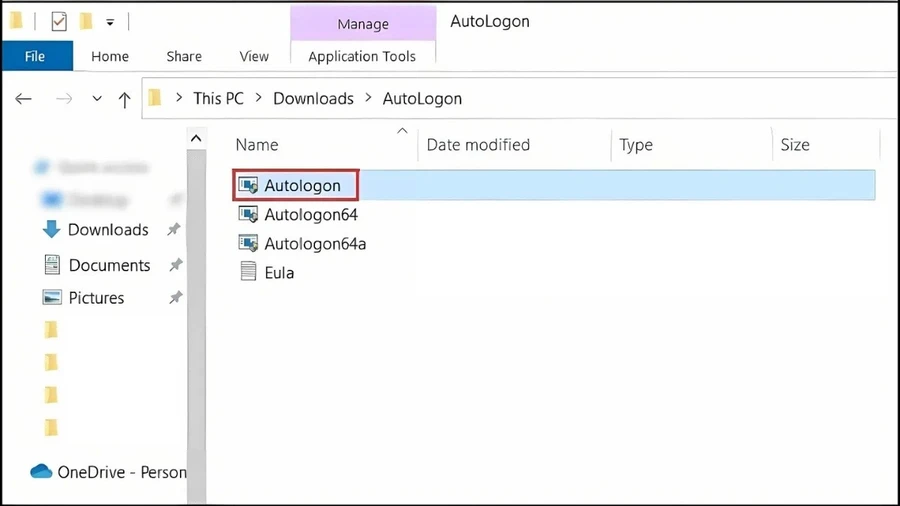
Task: Click the Pictures icon in sidebar
Action: pyautogui.click(x=52, y=297)
